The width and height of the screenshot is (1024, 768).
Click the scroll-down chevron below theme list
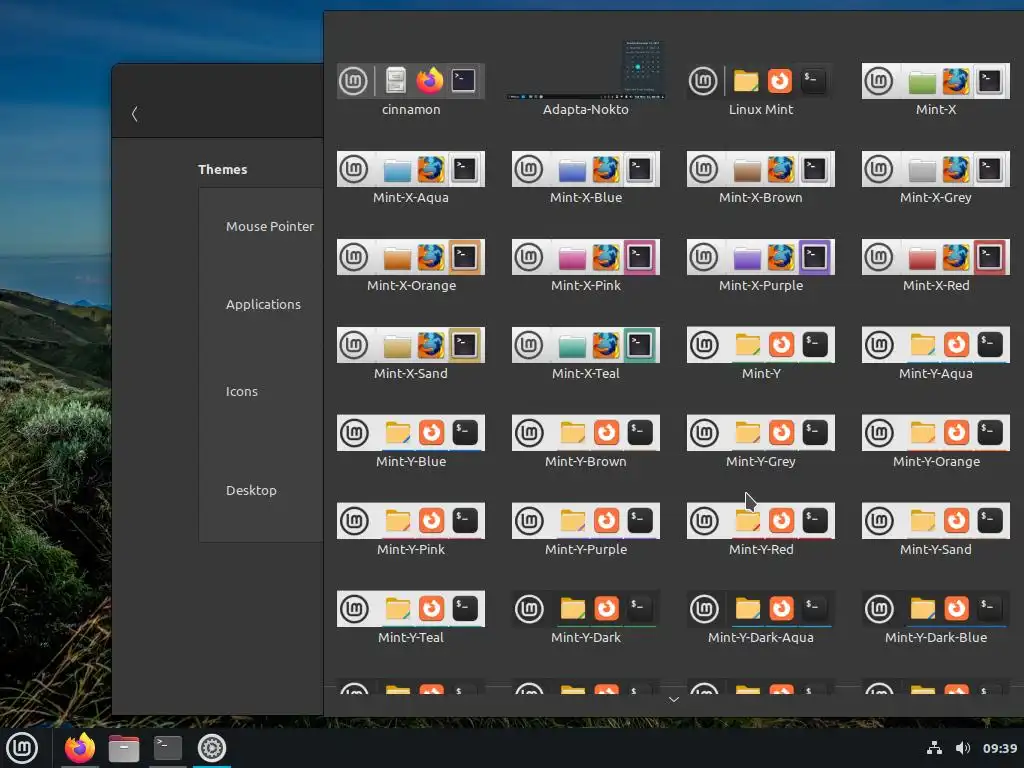point(674,699)
